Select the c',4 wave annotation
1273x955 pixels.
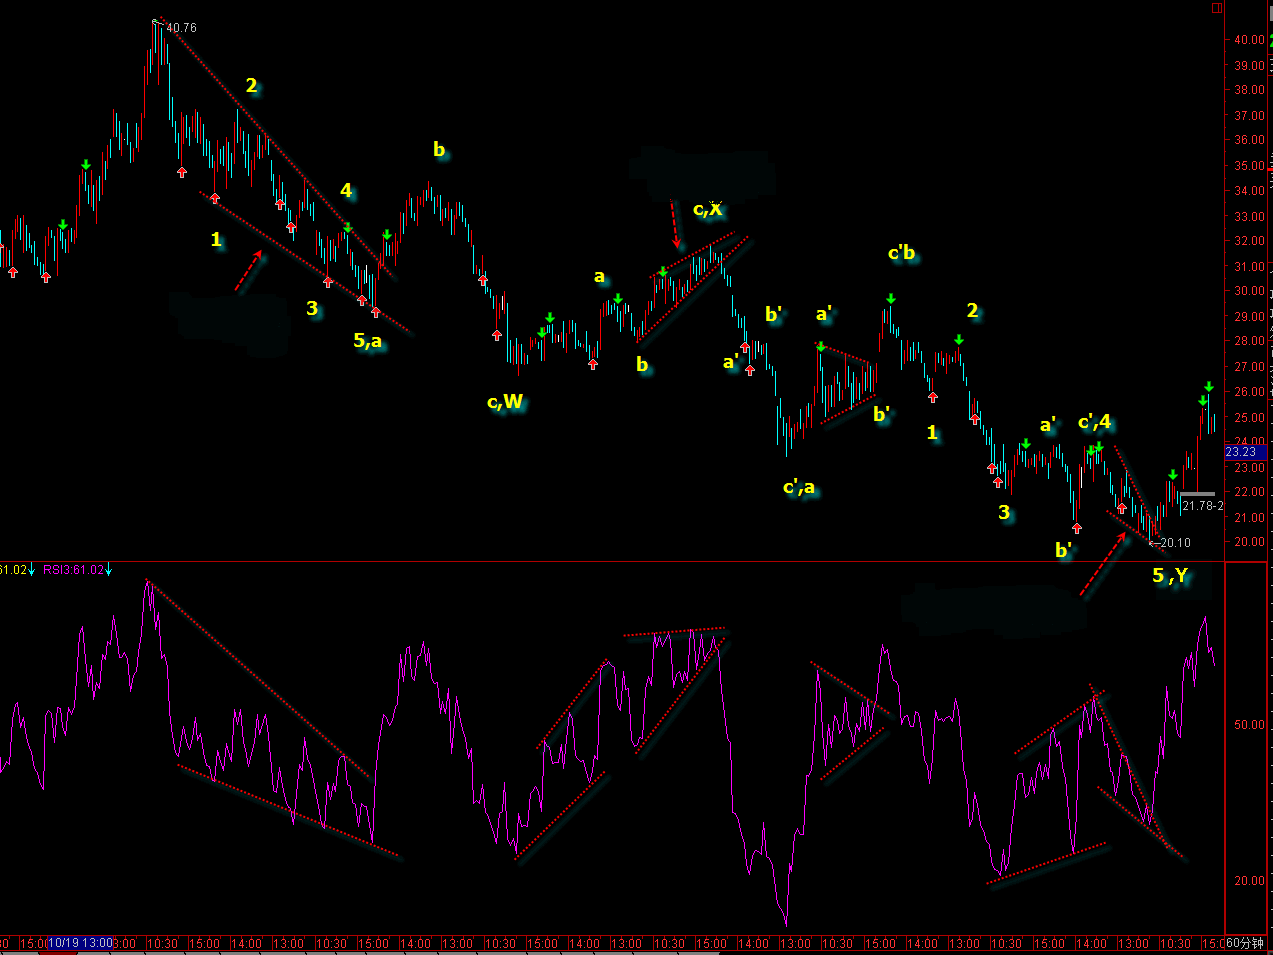click(x=1095, y=422)
